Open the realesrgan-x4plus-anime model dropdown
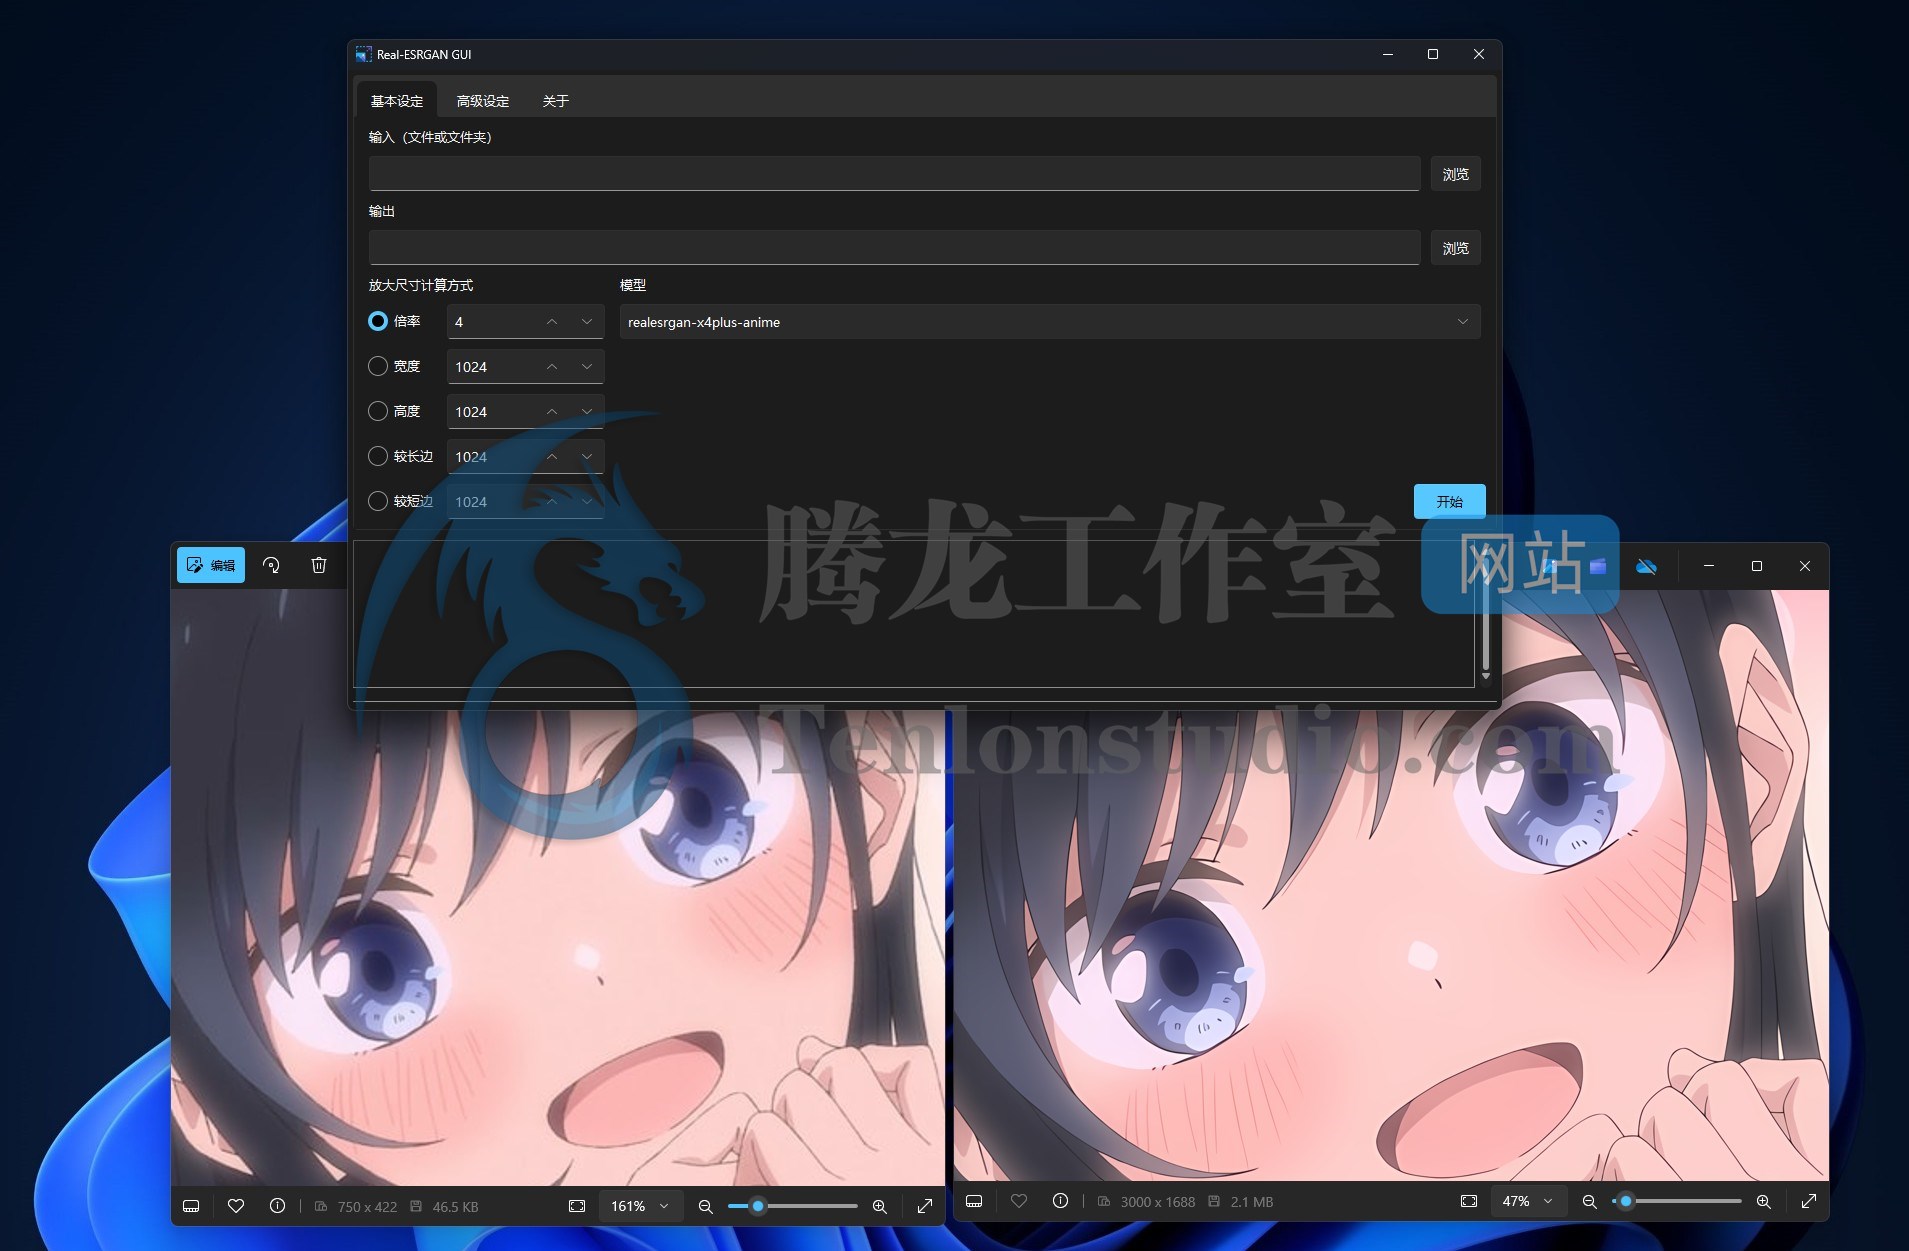 [1050, 322]
